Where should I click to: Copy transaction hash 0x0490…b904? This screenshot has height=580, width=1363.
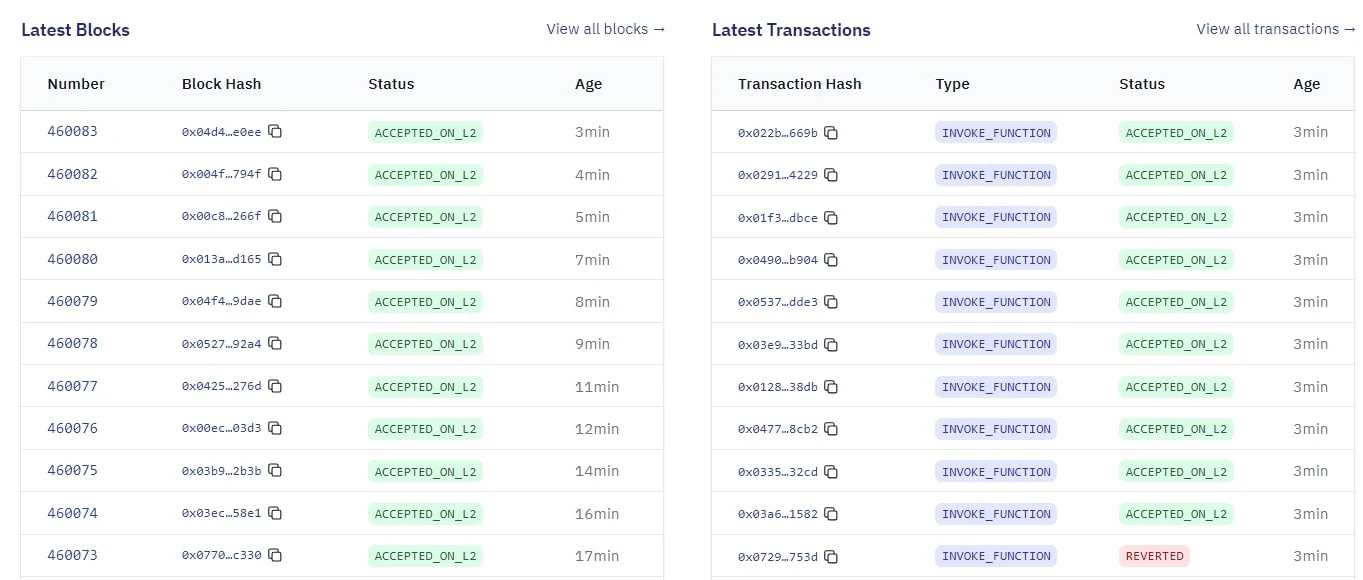831,260
